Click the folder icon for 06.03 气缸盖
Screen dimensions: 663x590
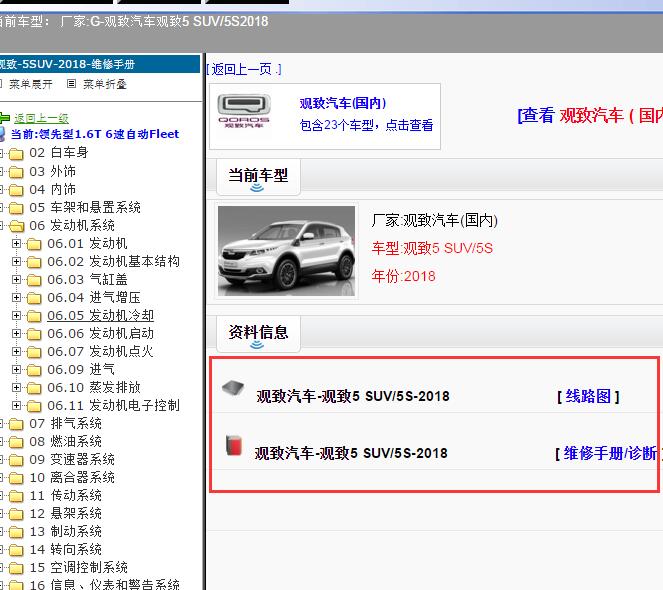(x=34, y=280)
